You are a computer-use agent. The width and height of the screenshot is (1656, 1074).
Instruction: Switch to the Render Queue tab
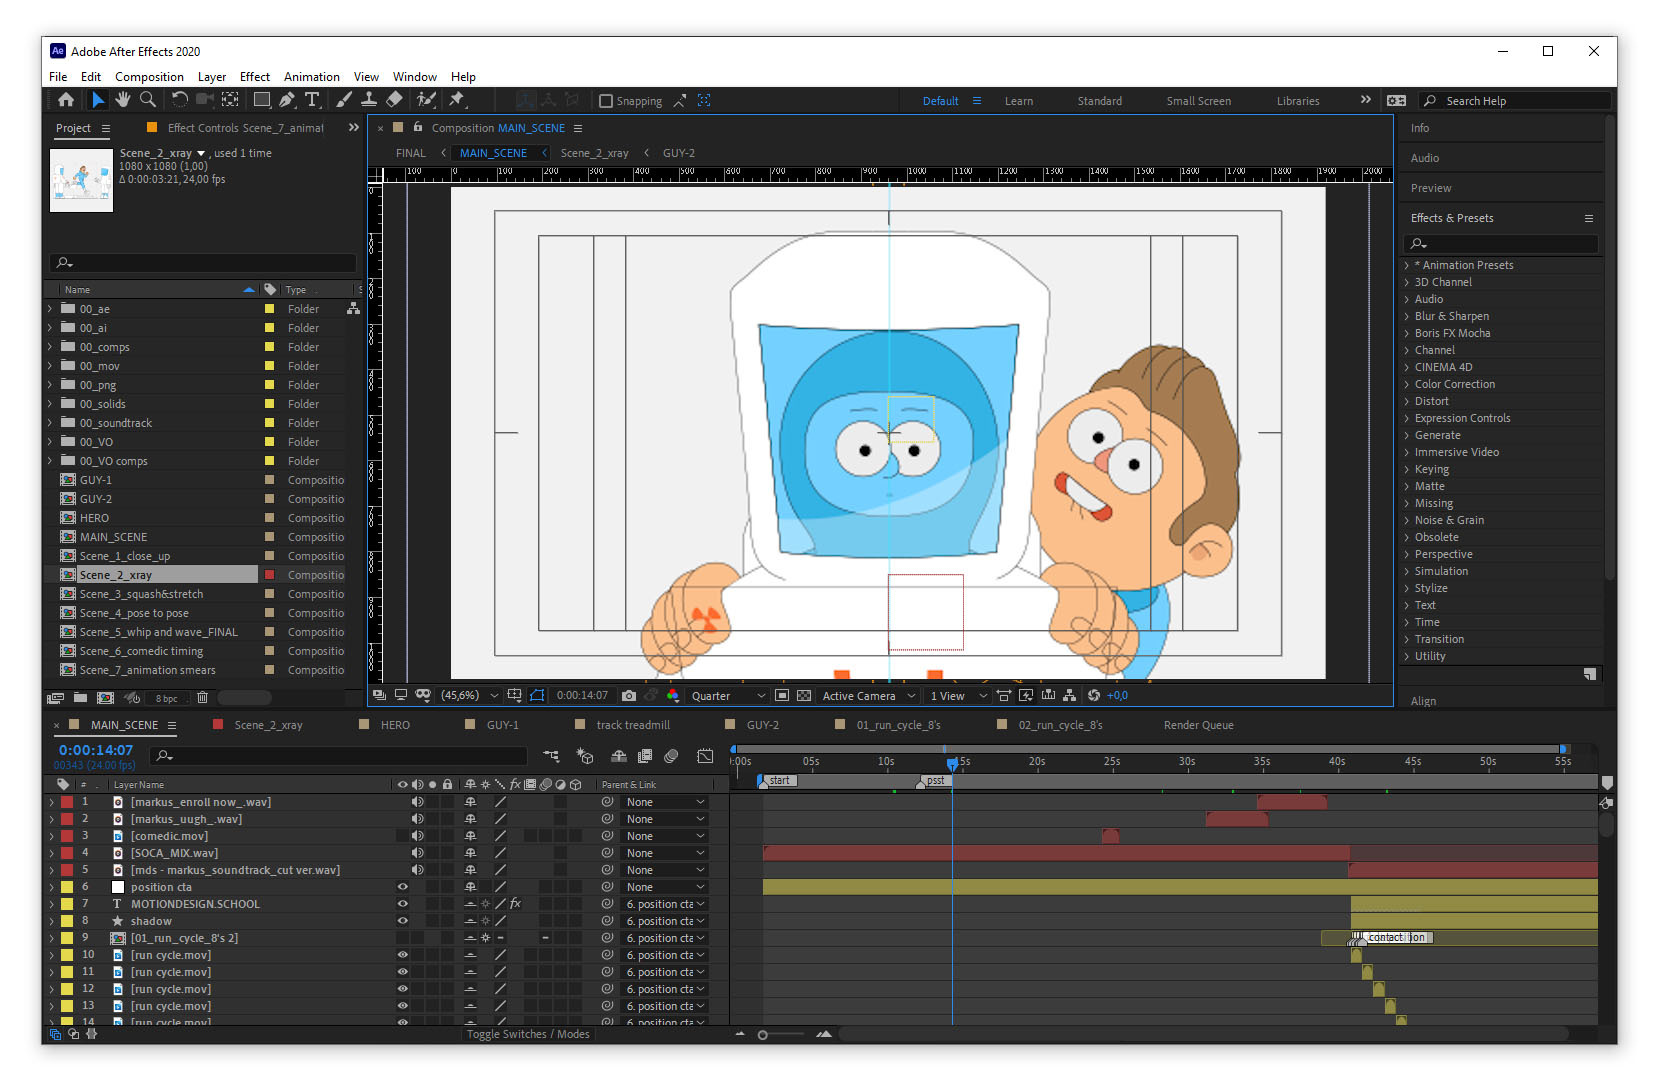pos(1197,724)
